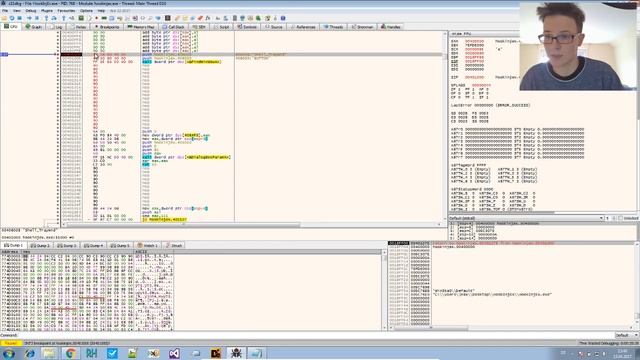Switch to the SEH tab
The width and height of the screenshot is (640, 360).
point(199,27)
